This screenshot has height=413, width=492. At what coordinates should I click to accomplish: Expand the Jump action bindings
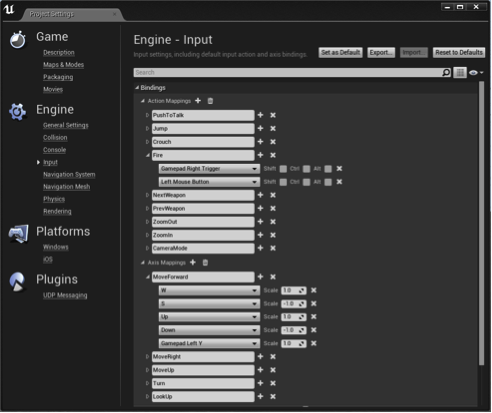(147, 128)
